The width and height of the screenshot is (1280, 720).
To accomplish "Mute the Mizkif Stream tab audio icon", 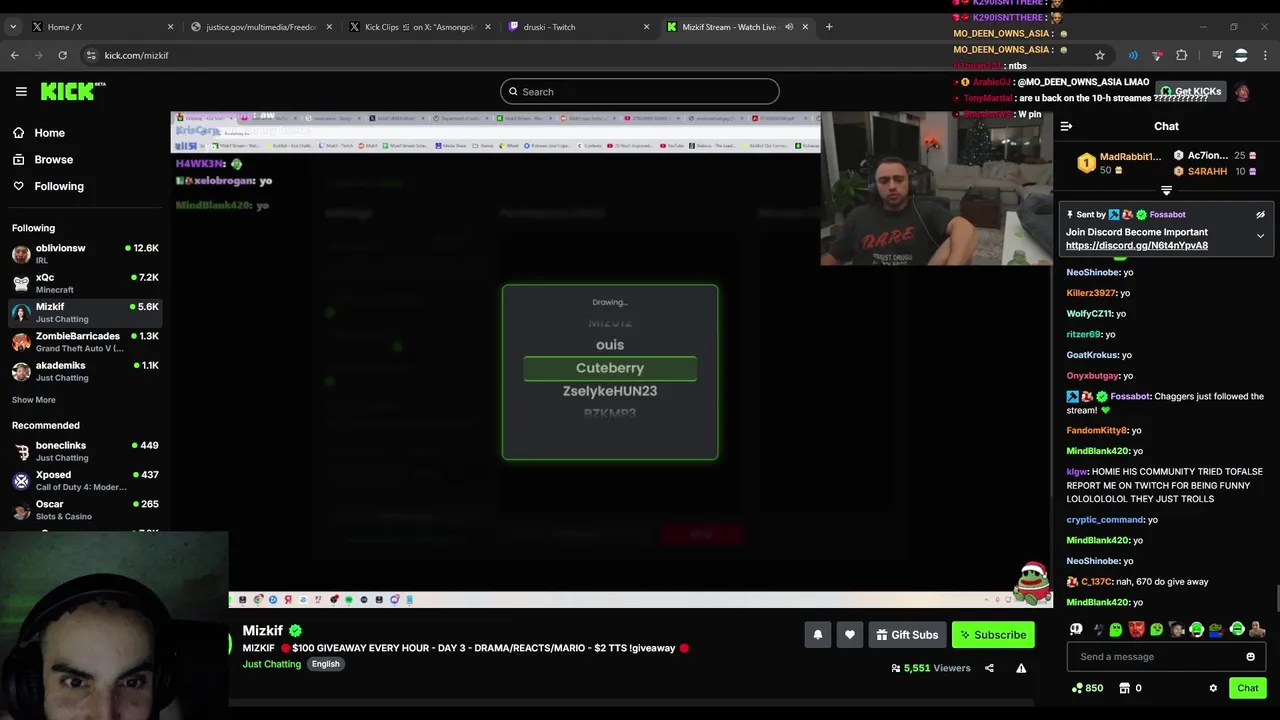I will (789, 27).
